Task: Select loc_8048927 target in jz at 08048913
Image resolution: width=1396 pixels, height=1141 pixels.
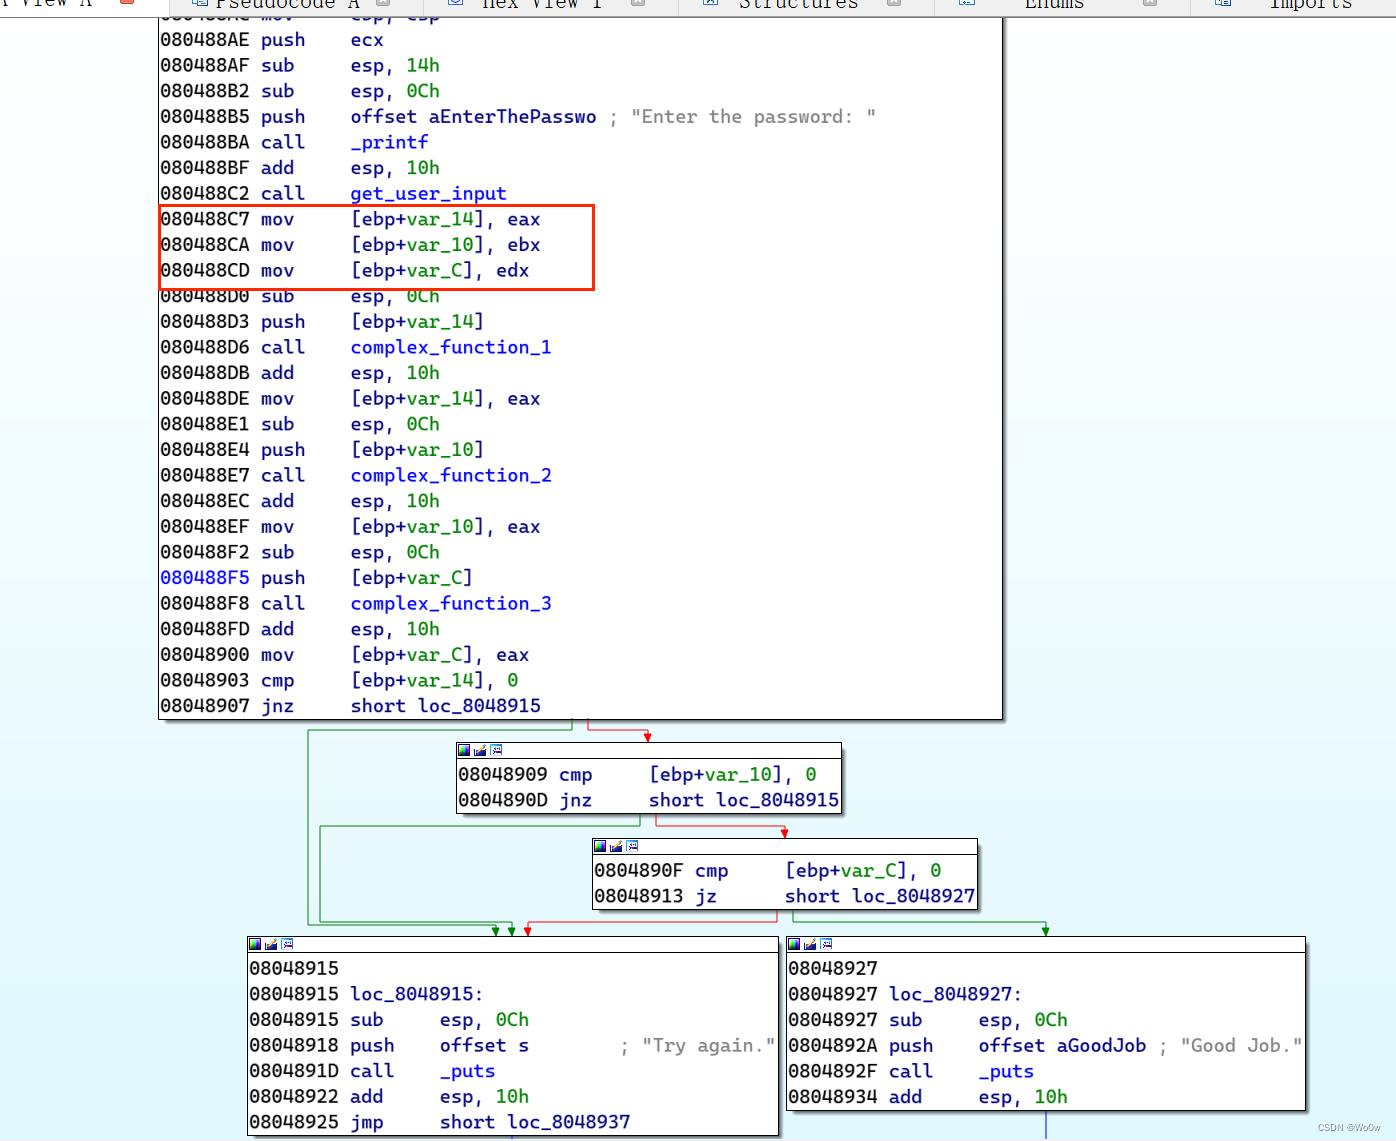Action: tap(913, 896)
